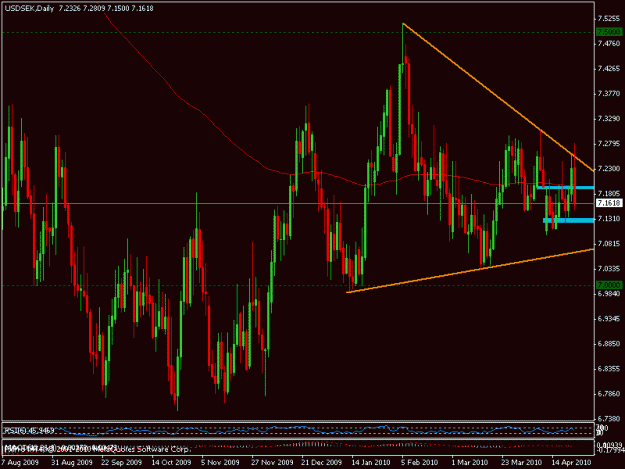Click the 1 Mar 2010 date label
Image resolution: width=625 pixels, height=469 pixels.
click(x=470, y=462)
